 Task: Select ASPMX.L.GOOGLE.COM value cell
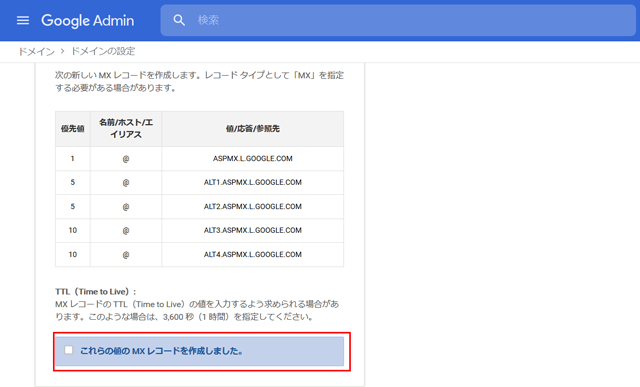coord(253,158)
